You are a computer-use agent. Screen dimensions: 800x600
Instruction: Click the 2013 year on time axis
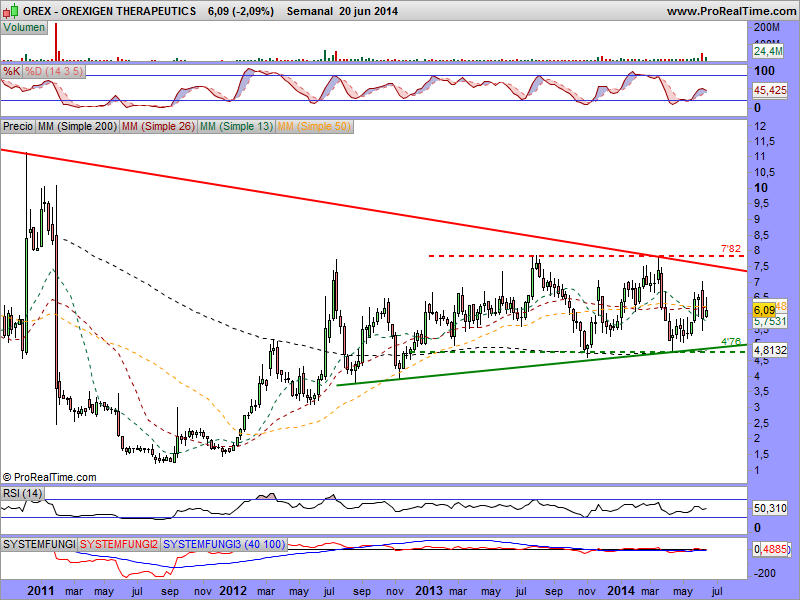pos(429,591)
